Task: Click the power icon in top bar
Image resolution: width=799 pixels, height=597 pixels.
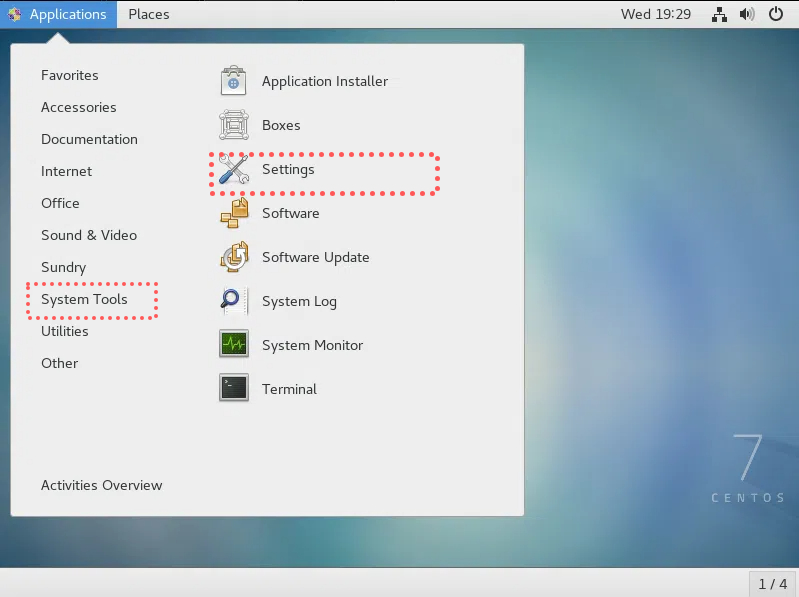Action: pyautogui.click(x=776, y=14)
